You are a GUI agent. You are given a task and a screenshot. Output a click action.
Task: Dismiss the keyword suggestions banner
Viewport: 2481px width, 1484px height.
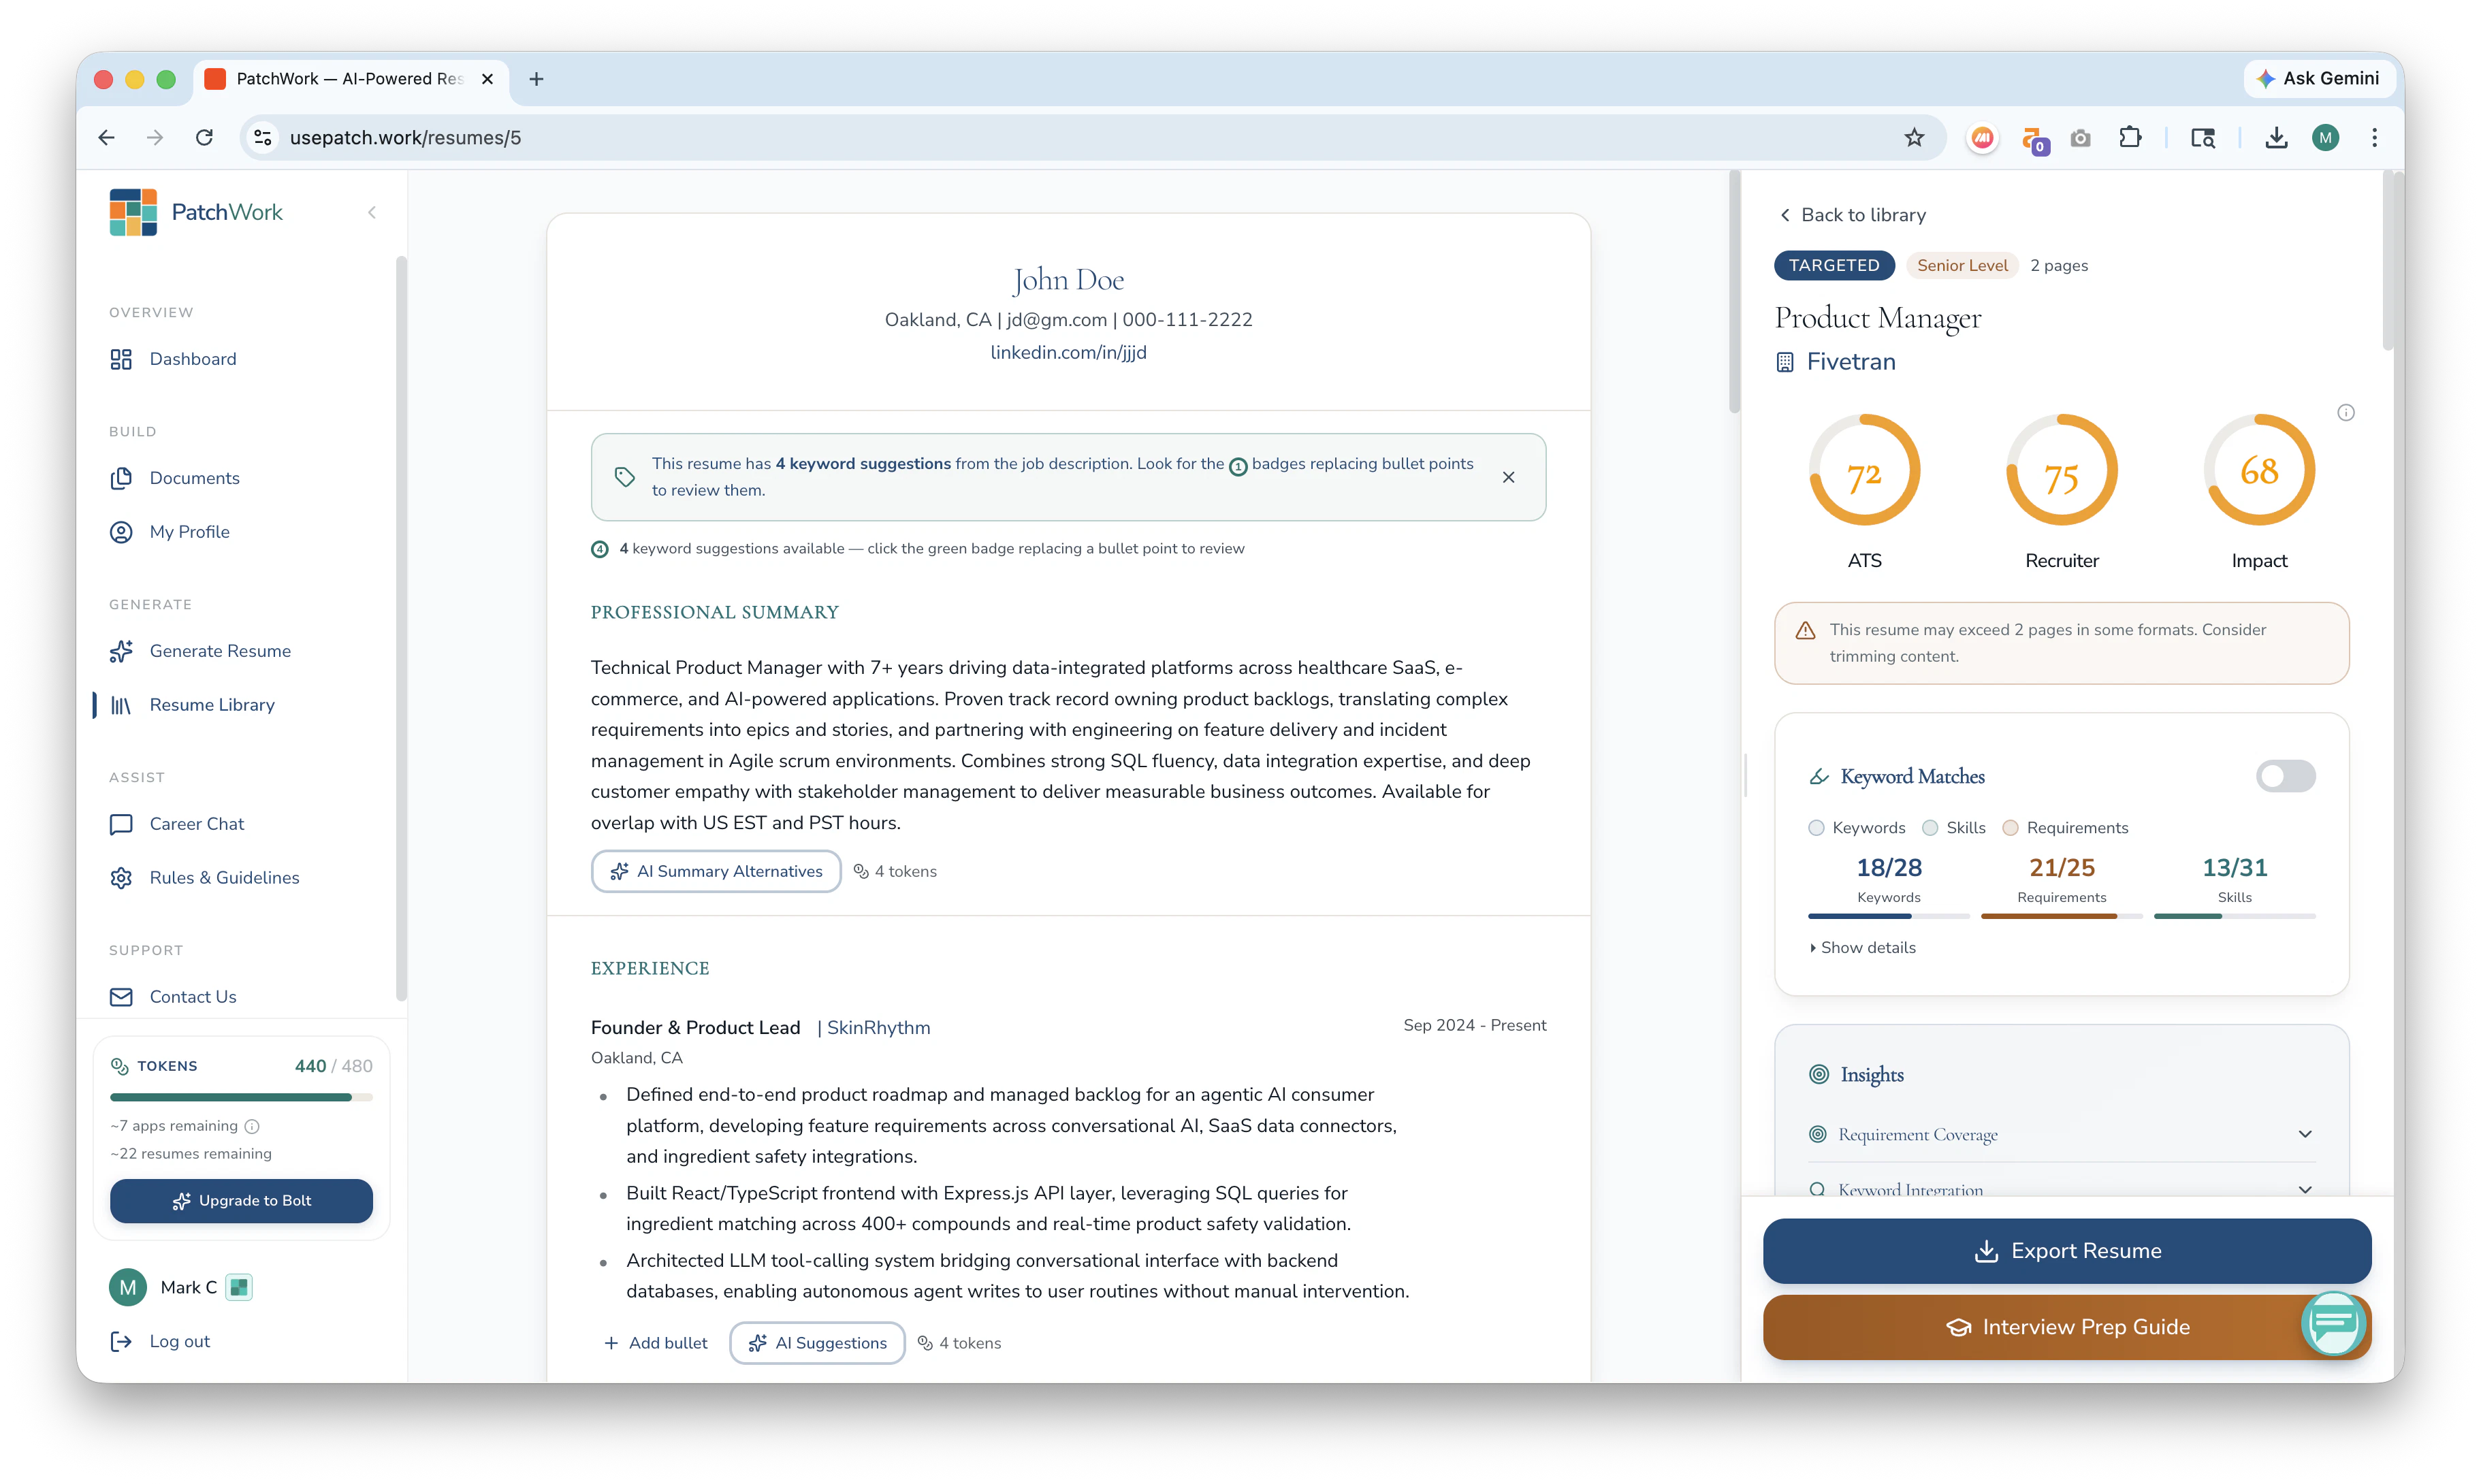[1508, 477]
